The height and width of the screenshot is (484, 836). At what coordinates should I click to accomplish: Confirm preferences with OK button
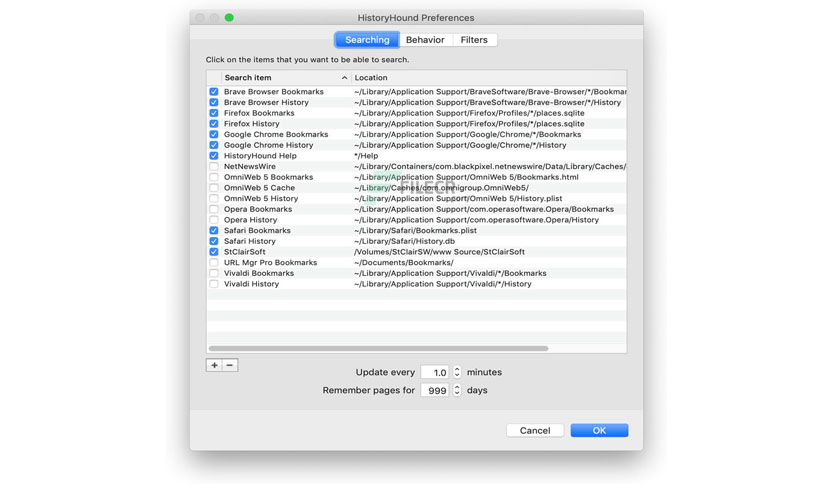tap(599, 431)
